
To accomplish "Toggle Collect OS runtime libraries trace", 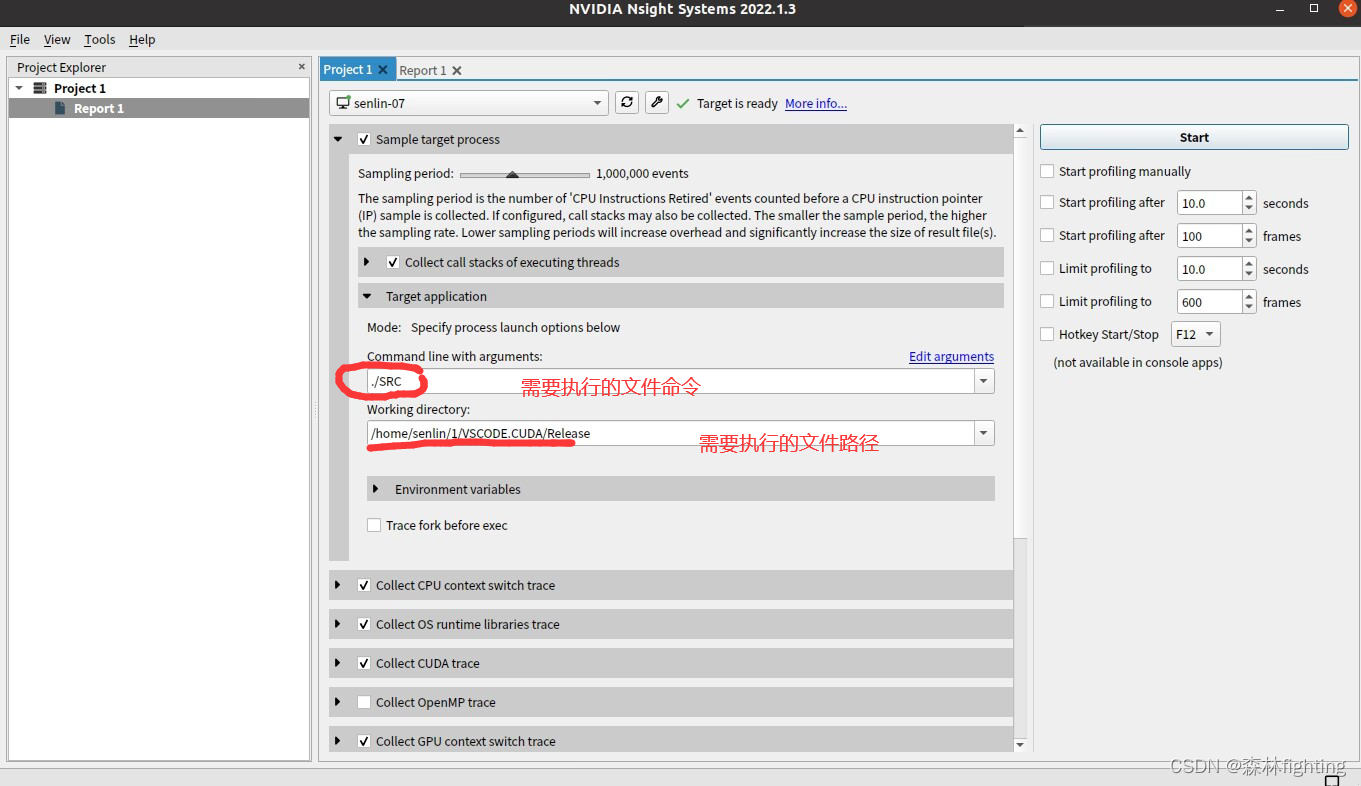I will click(364, 625).
